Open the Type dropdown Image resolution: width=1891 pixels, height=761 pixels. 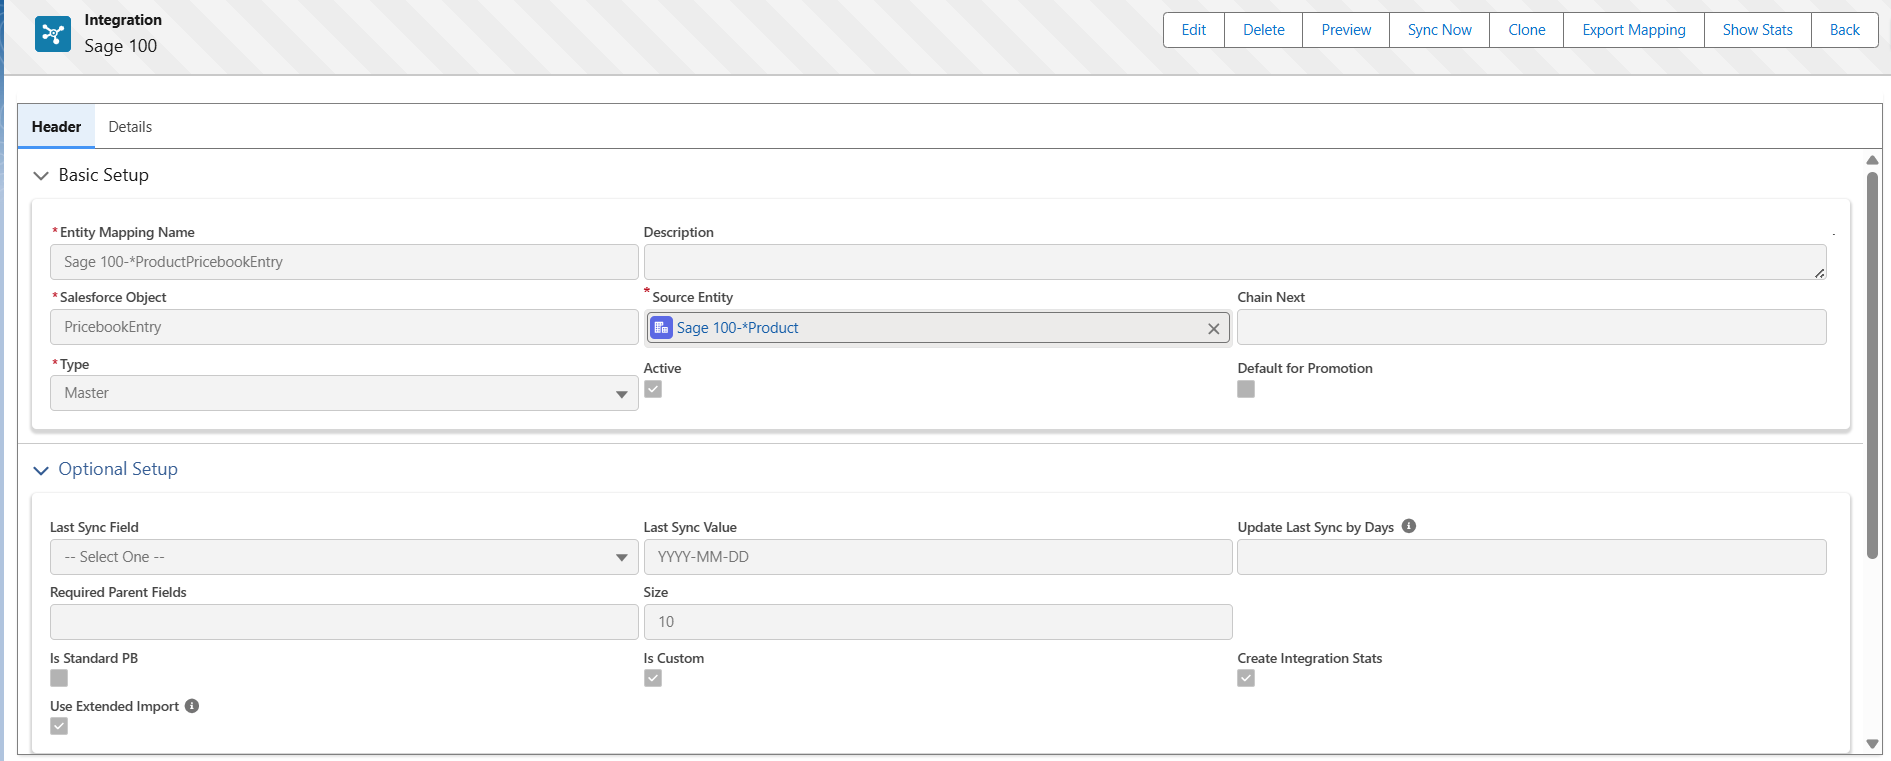(x=343, y=393)
